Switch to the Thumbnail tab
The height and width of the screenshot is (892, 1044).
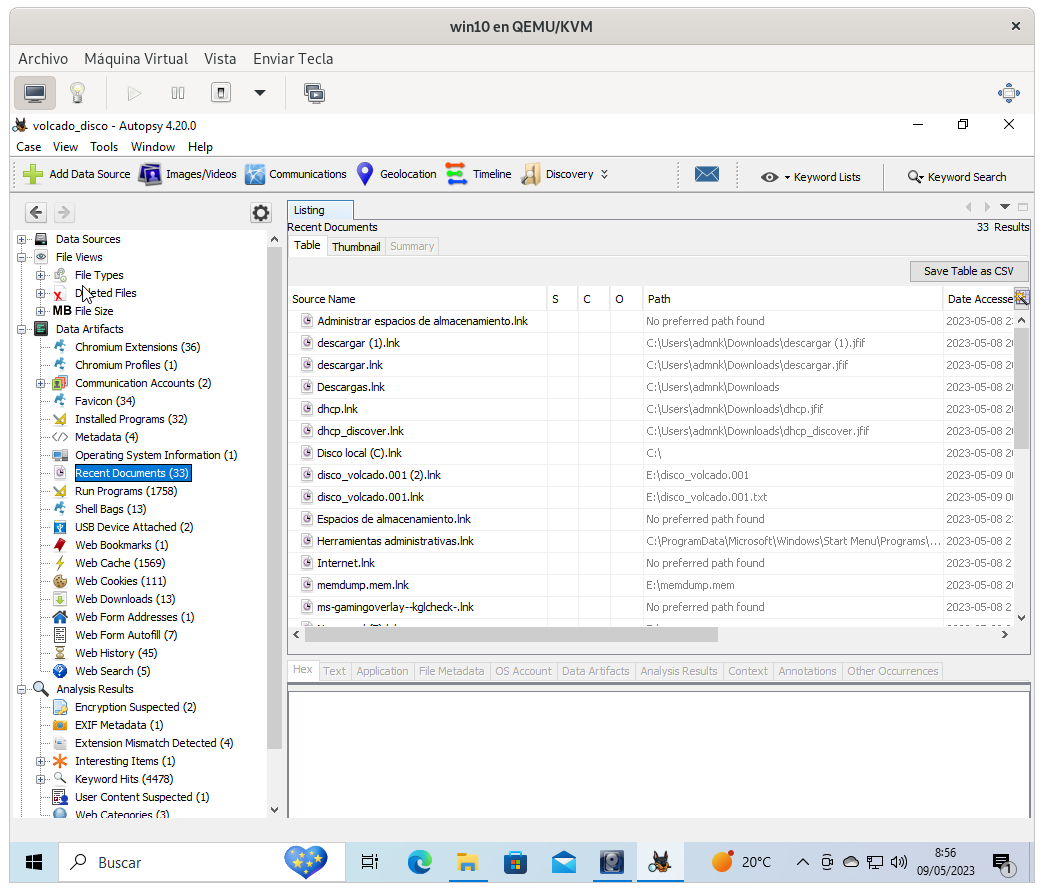(x=356, y=246)
